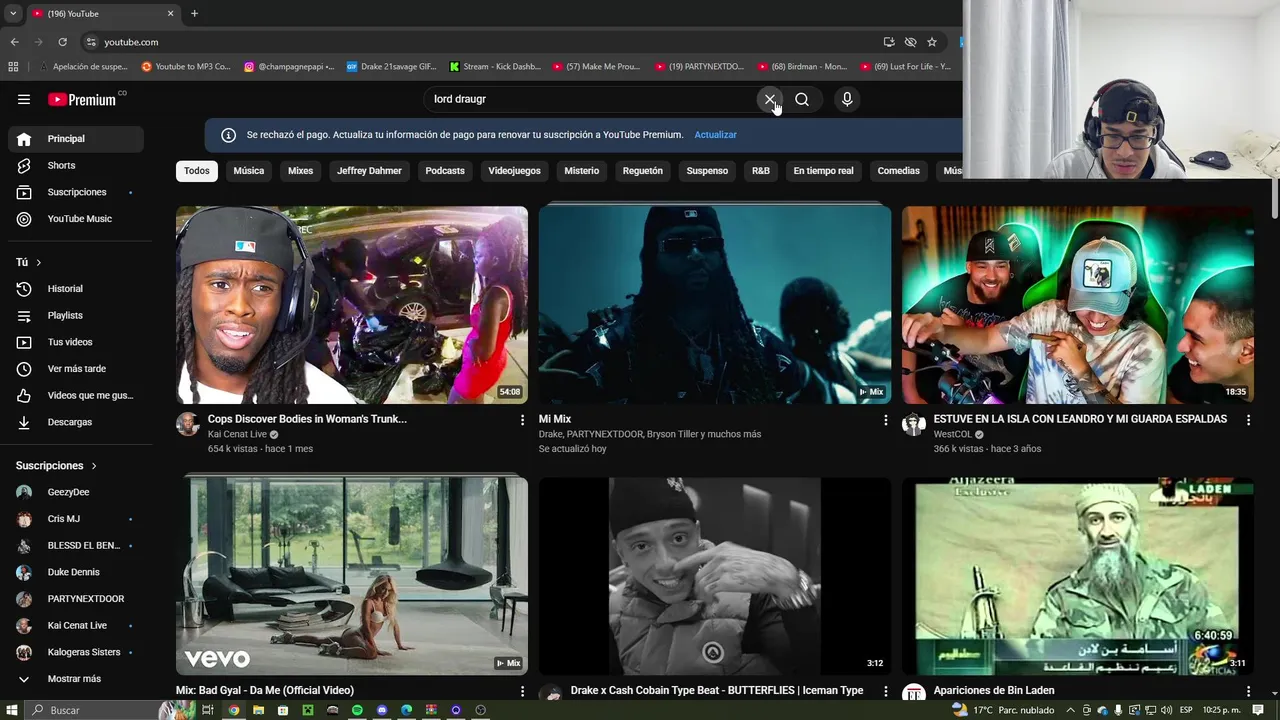The image size is (1280, 720).
Task: Open options menu for Bad Gyal mix
Action: [x=522, y=691]
